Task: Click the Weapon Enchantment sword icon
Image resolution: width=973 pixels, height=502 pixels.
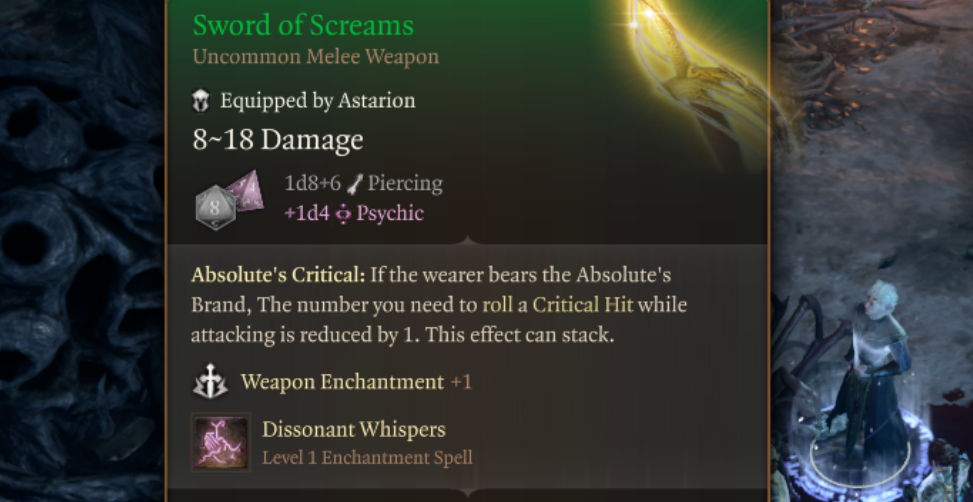Action: pyautogui.click(x=209, y=382)
